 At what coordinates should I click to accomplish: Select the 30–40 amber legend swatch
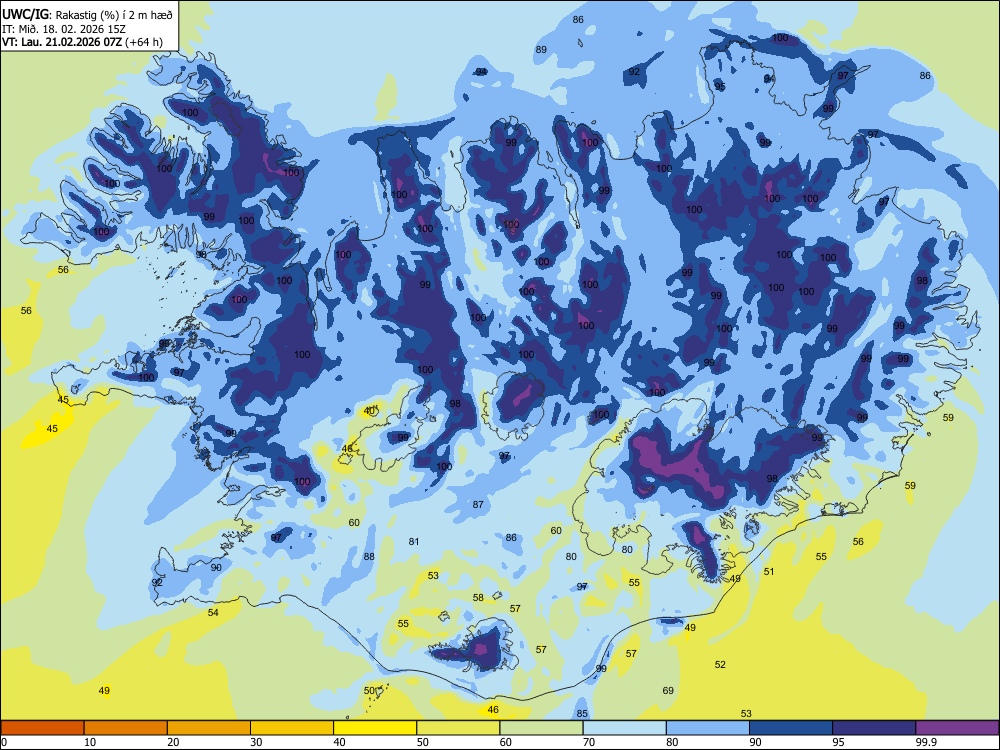pyautogui.click(x=292, y=728)
